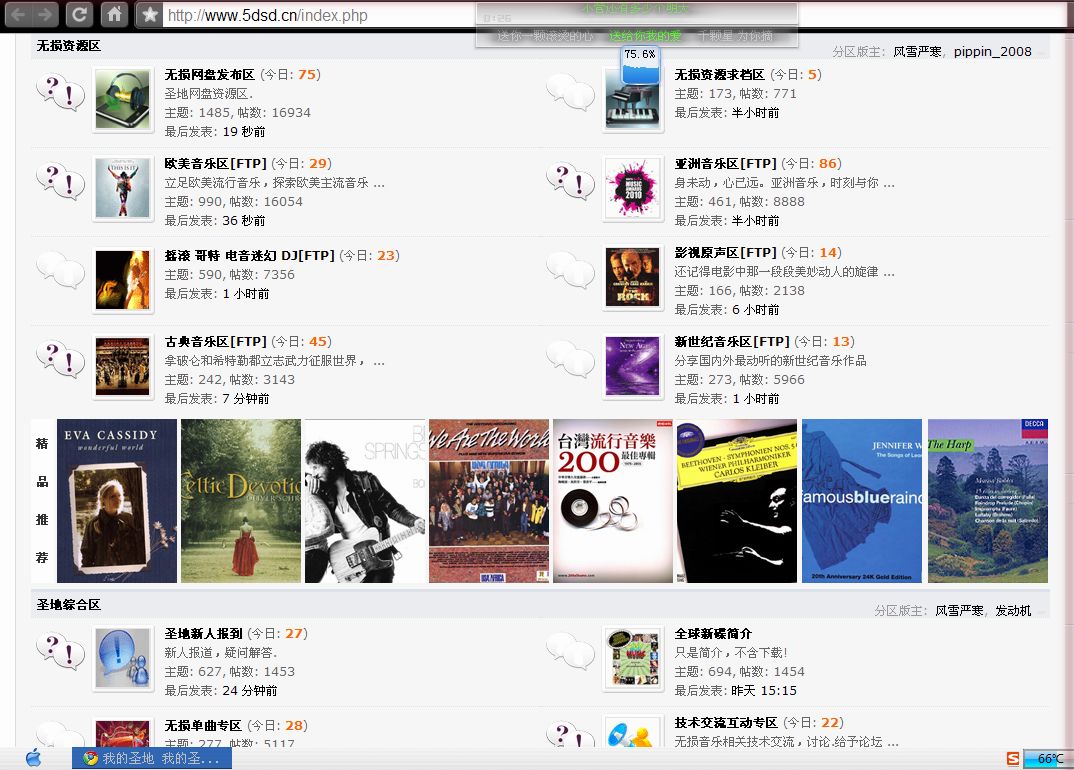Click new-posts bubble beside 圣地新人报到

(60, 651)
